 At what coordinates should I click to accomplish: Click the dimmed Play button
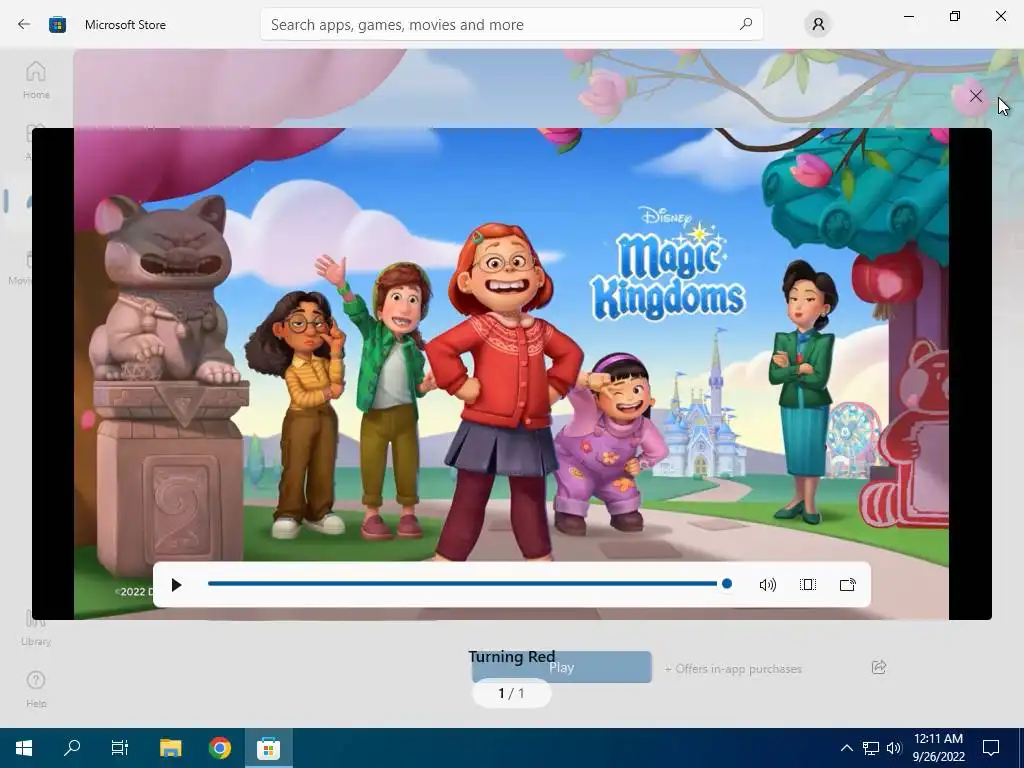click(562, 667)
